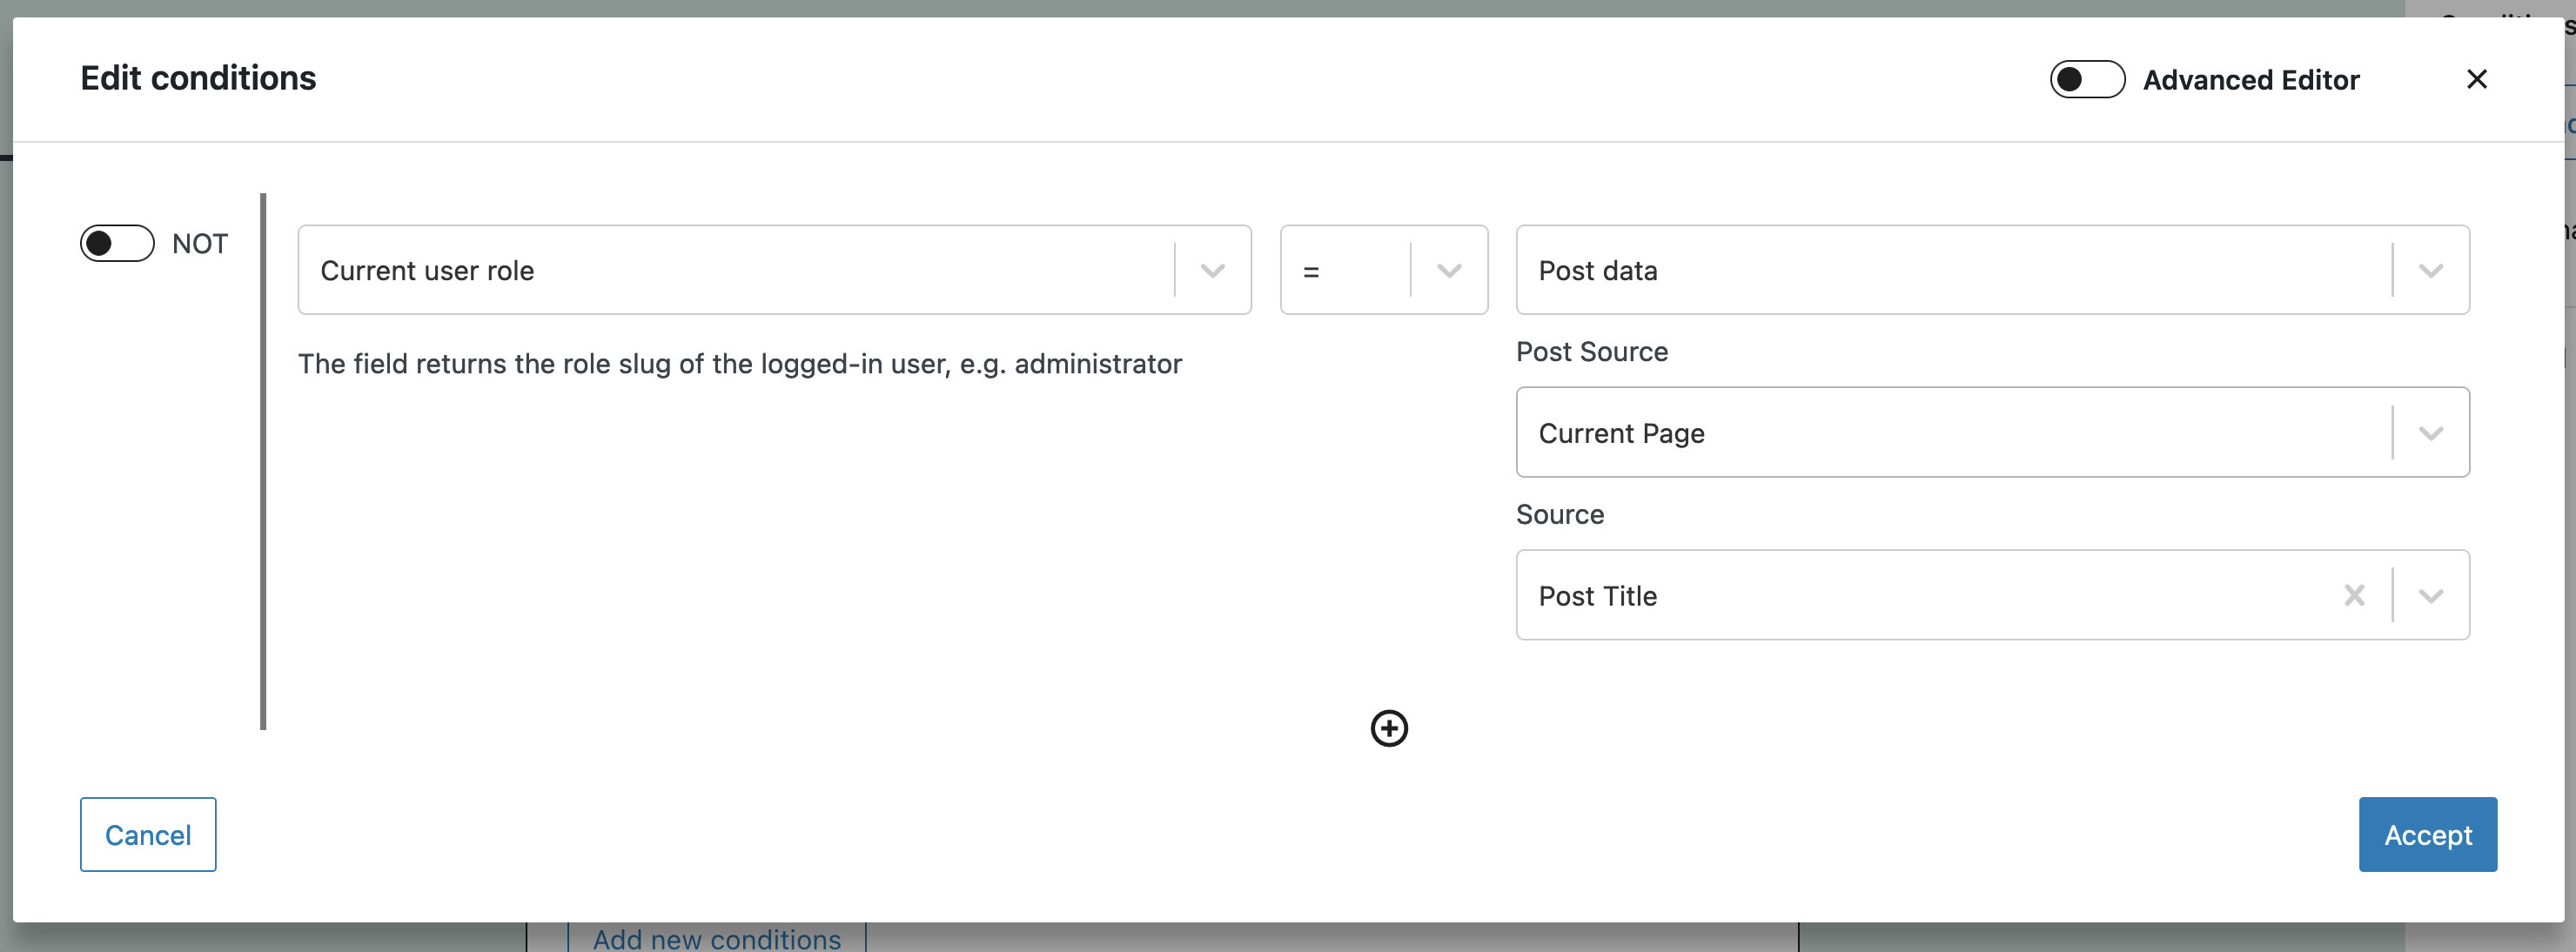Click the Cancel button

click(x=148, y=834)
